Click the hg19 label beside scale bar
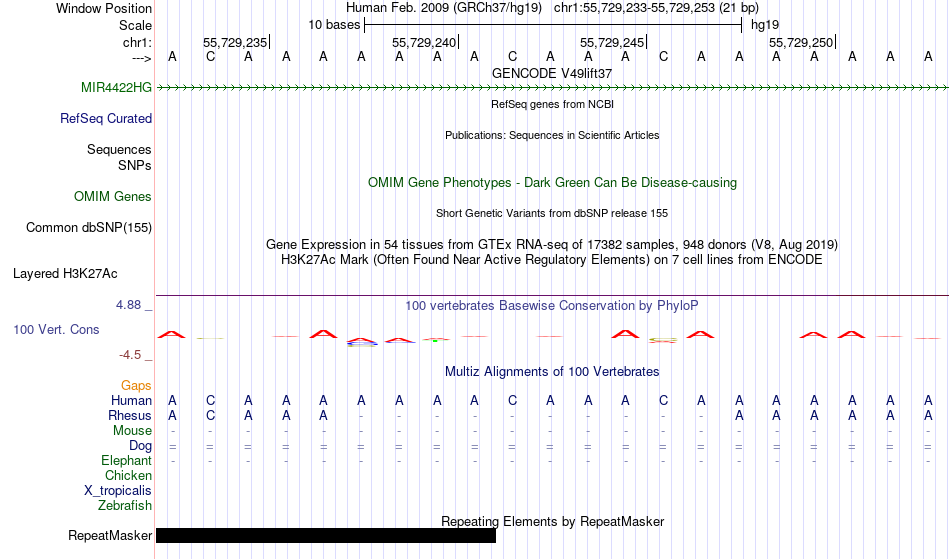The width and height of the screenshot is (950, 559). (765, 25)
